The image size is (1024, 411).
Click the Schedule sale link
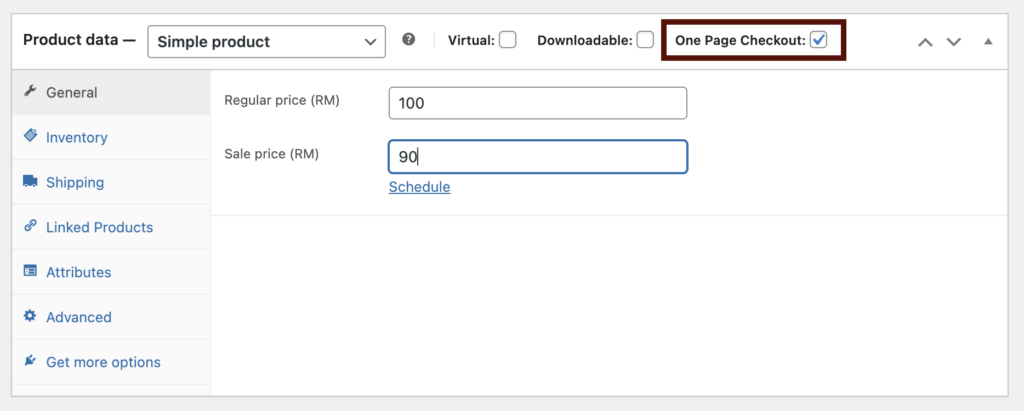[x=419, y=187]
